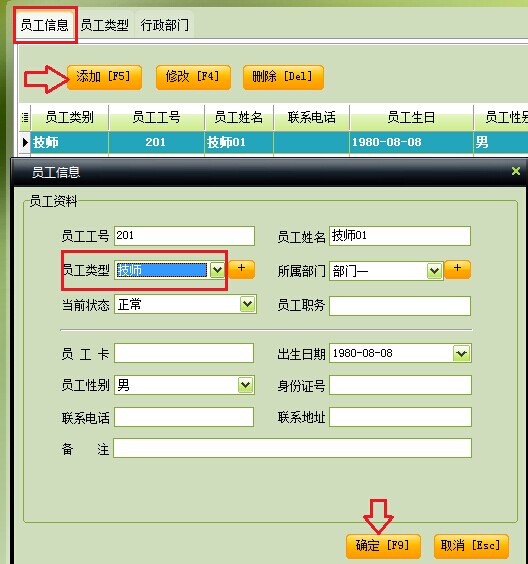The height and width of the screenshot is (564, 528).
Task: Expand the 员工性别 dropdown
Action: 246,385
